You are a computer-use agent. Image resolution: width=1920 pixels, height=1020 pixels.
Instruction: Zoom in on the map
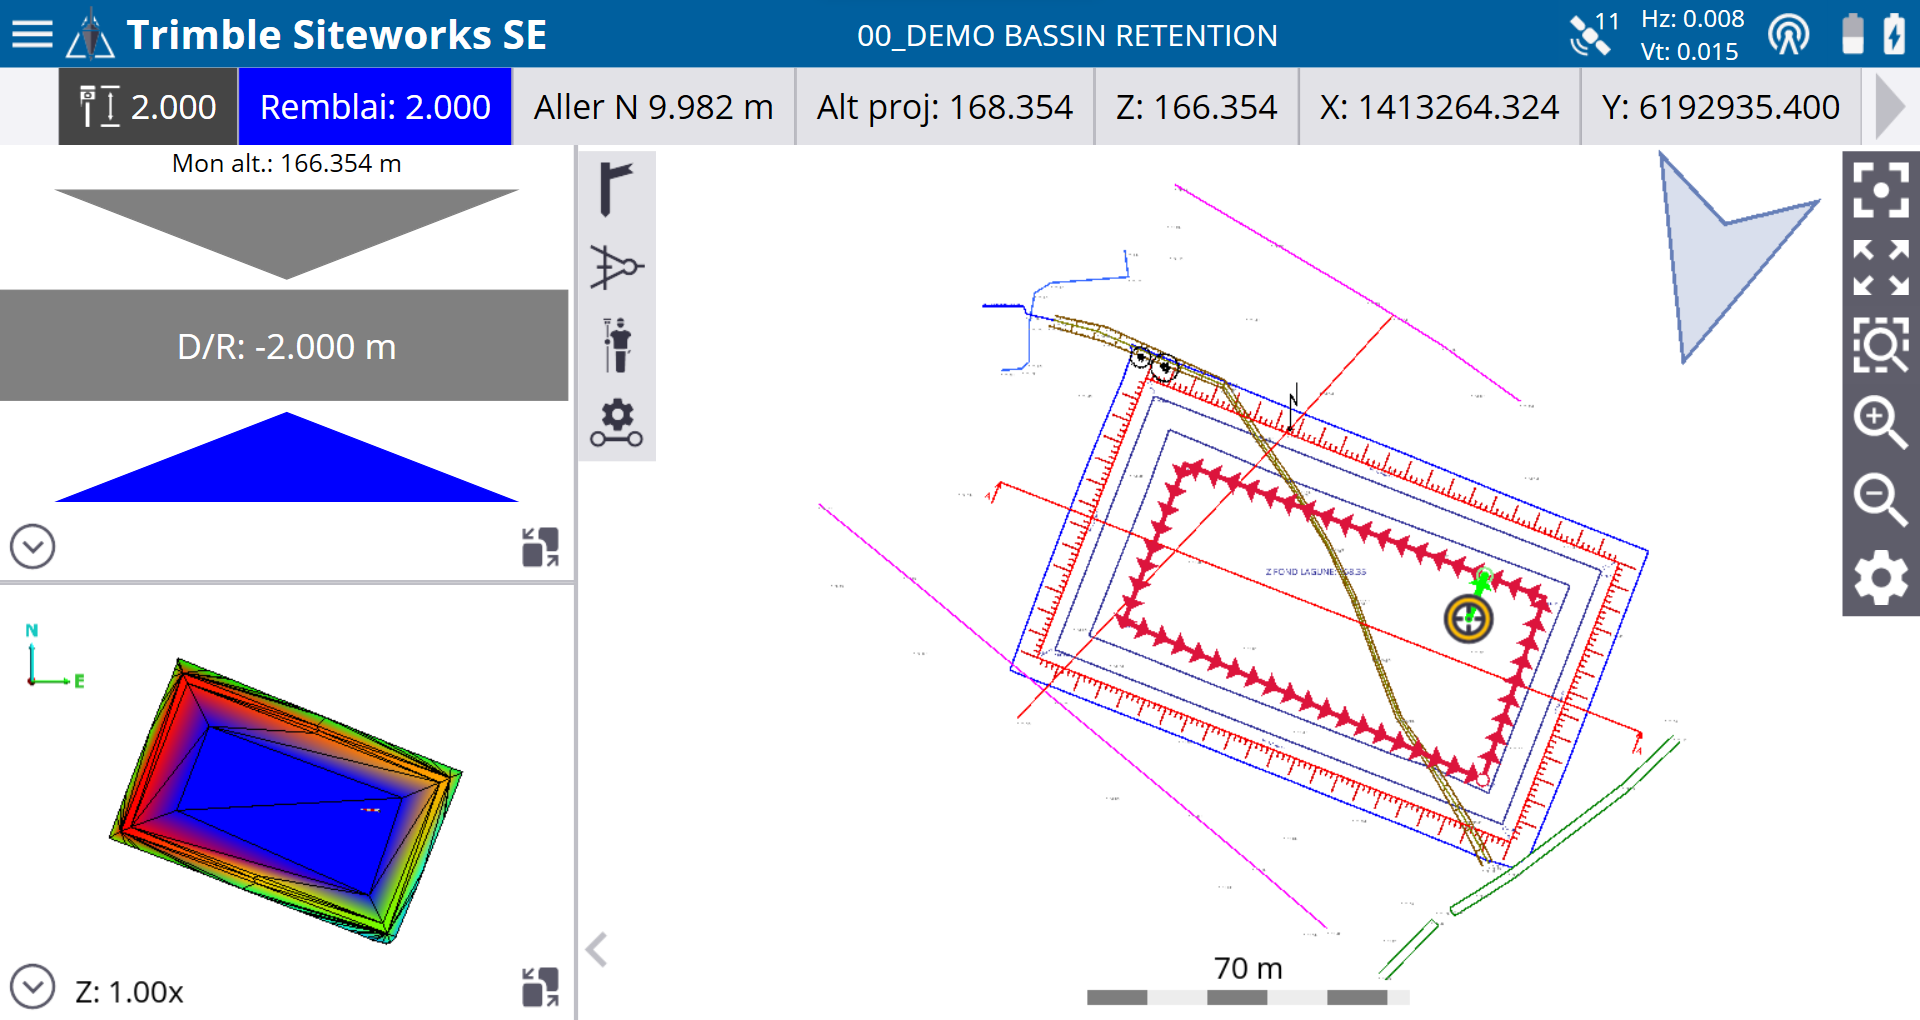[x=1880, y=422]
